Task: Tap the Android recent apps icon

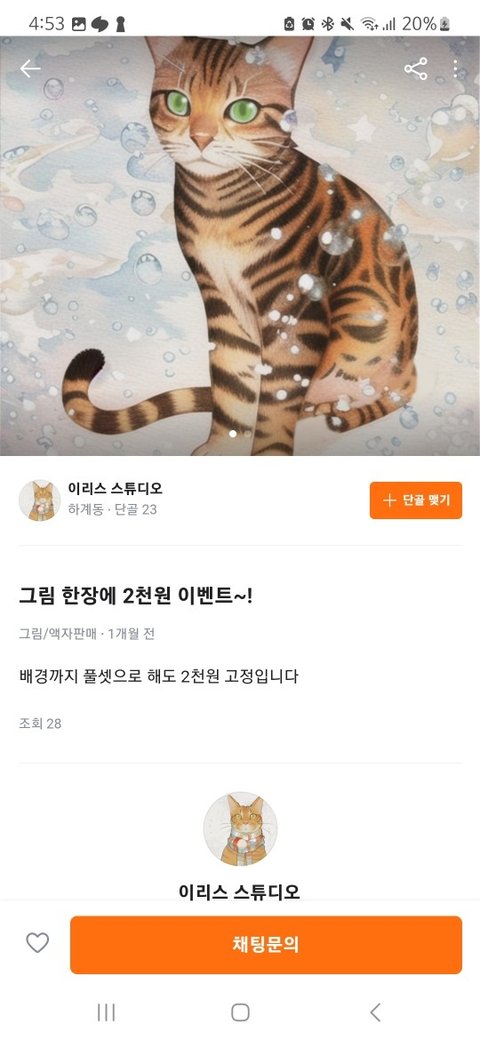Action: [x=106, y=1012]
